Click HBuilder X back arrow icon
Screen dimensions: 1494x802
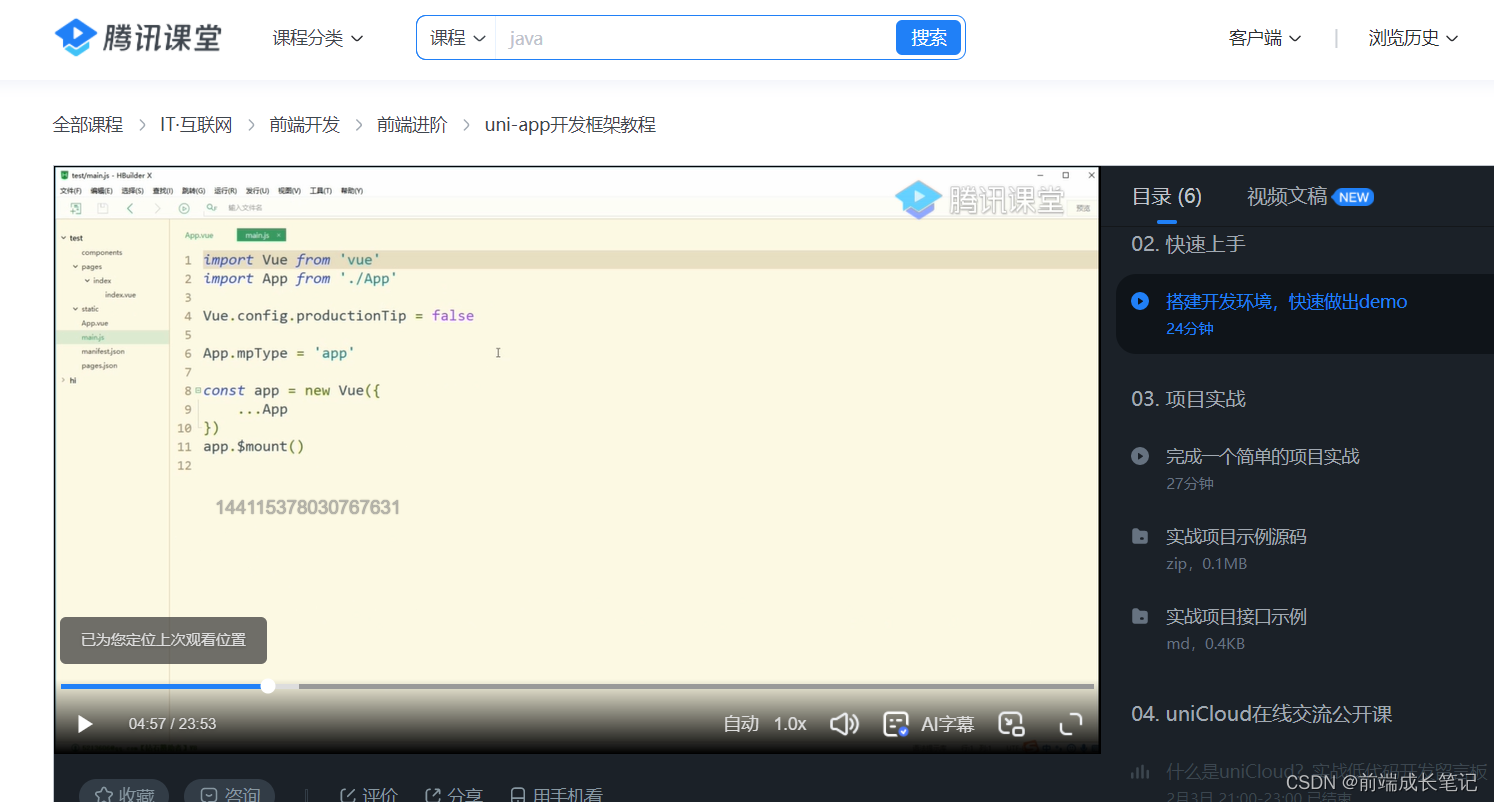click(x=130, y=208)
